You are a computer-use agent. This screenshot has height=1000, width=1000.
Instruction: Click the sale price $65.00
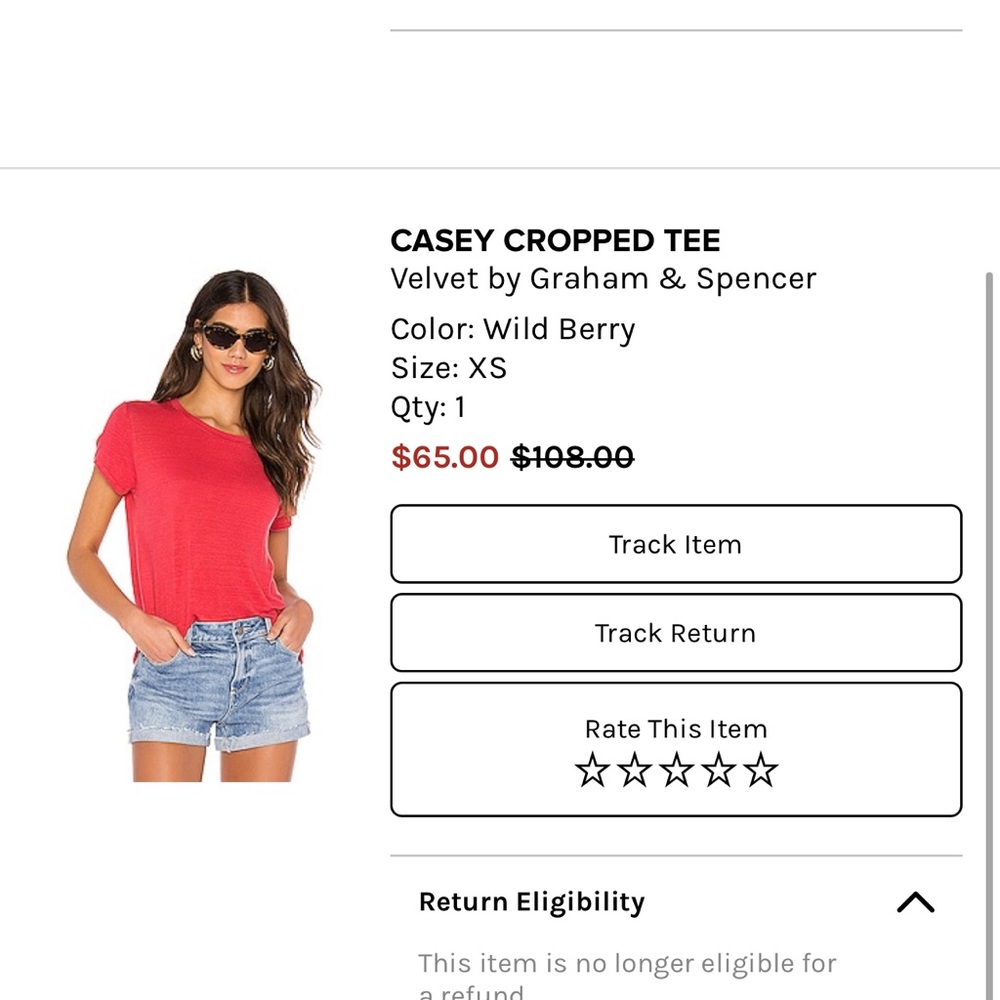(x=444, y=457)
